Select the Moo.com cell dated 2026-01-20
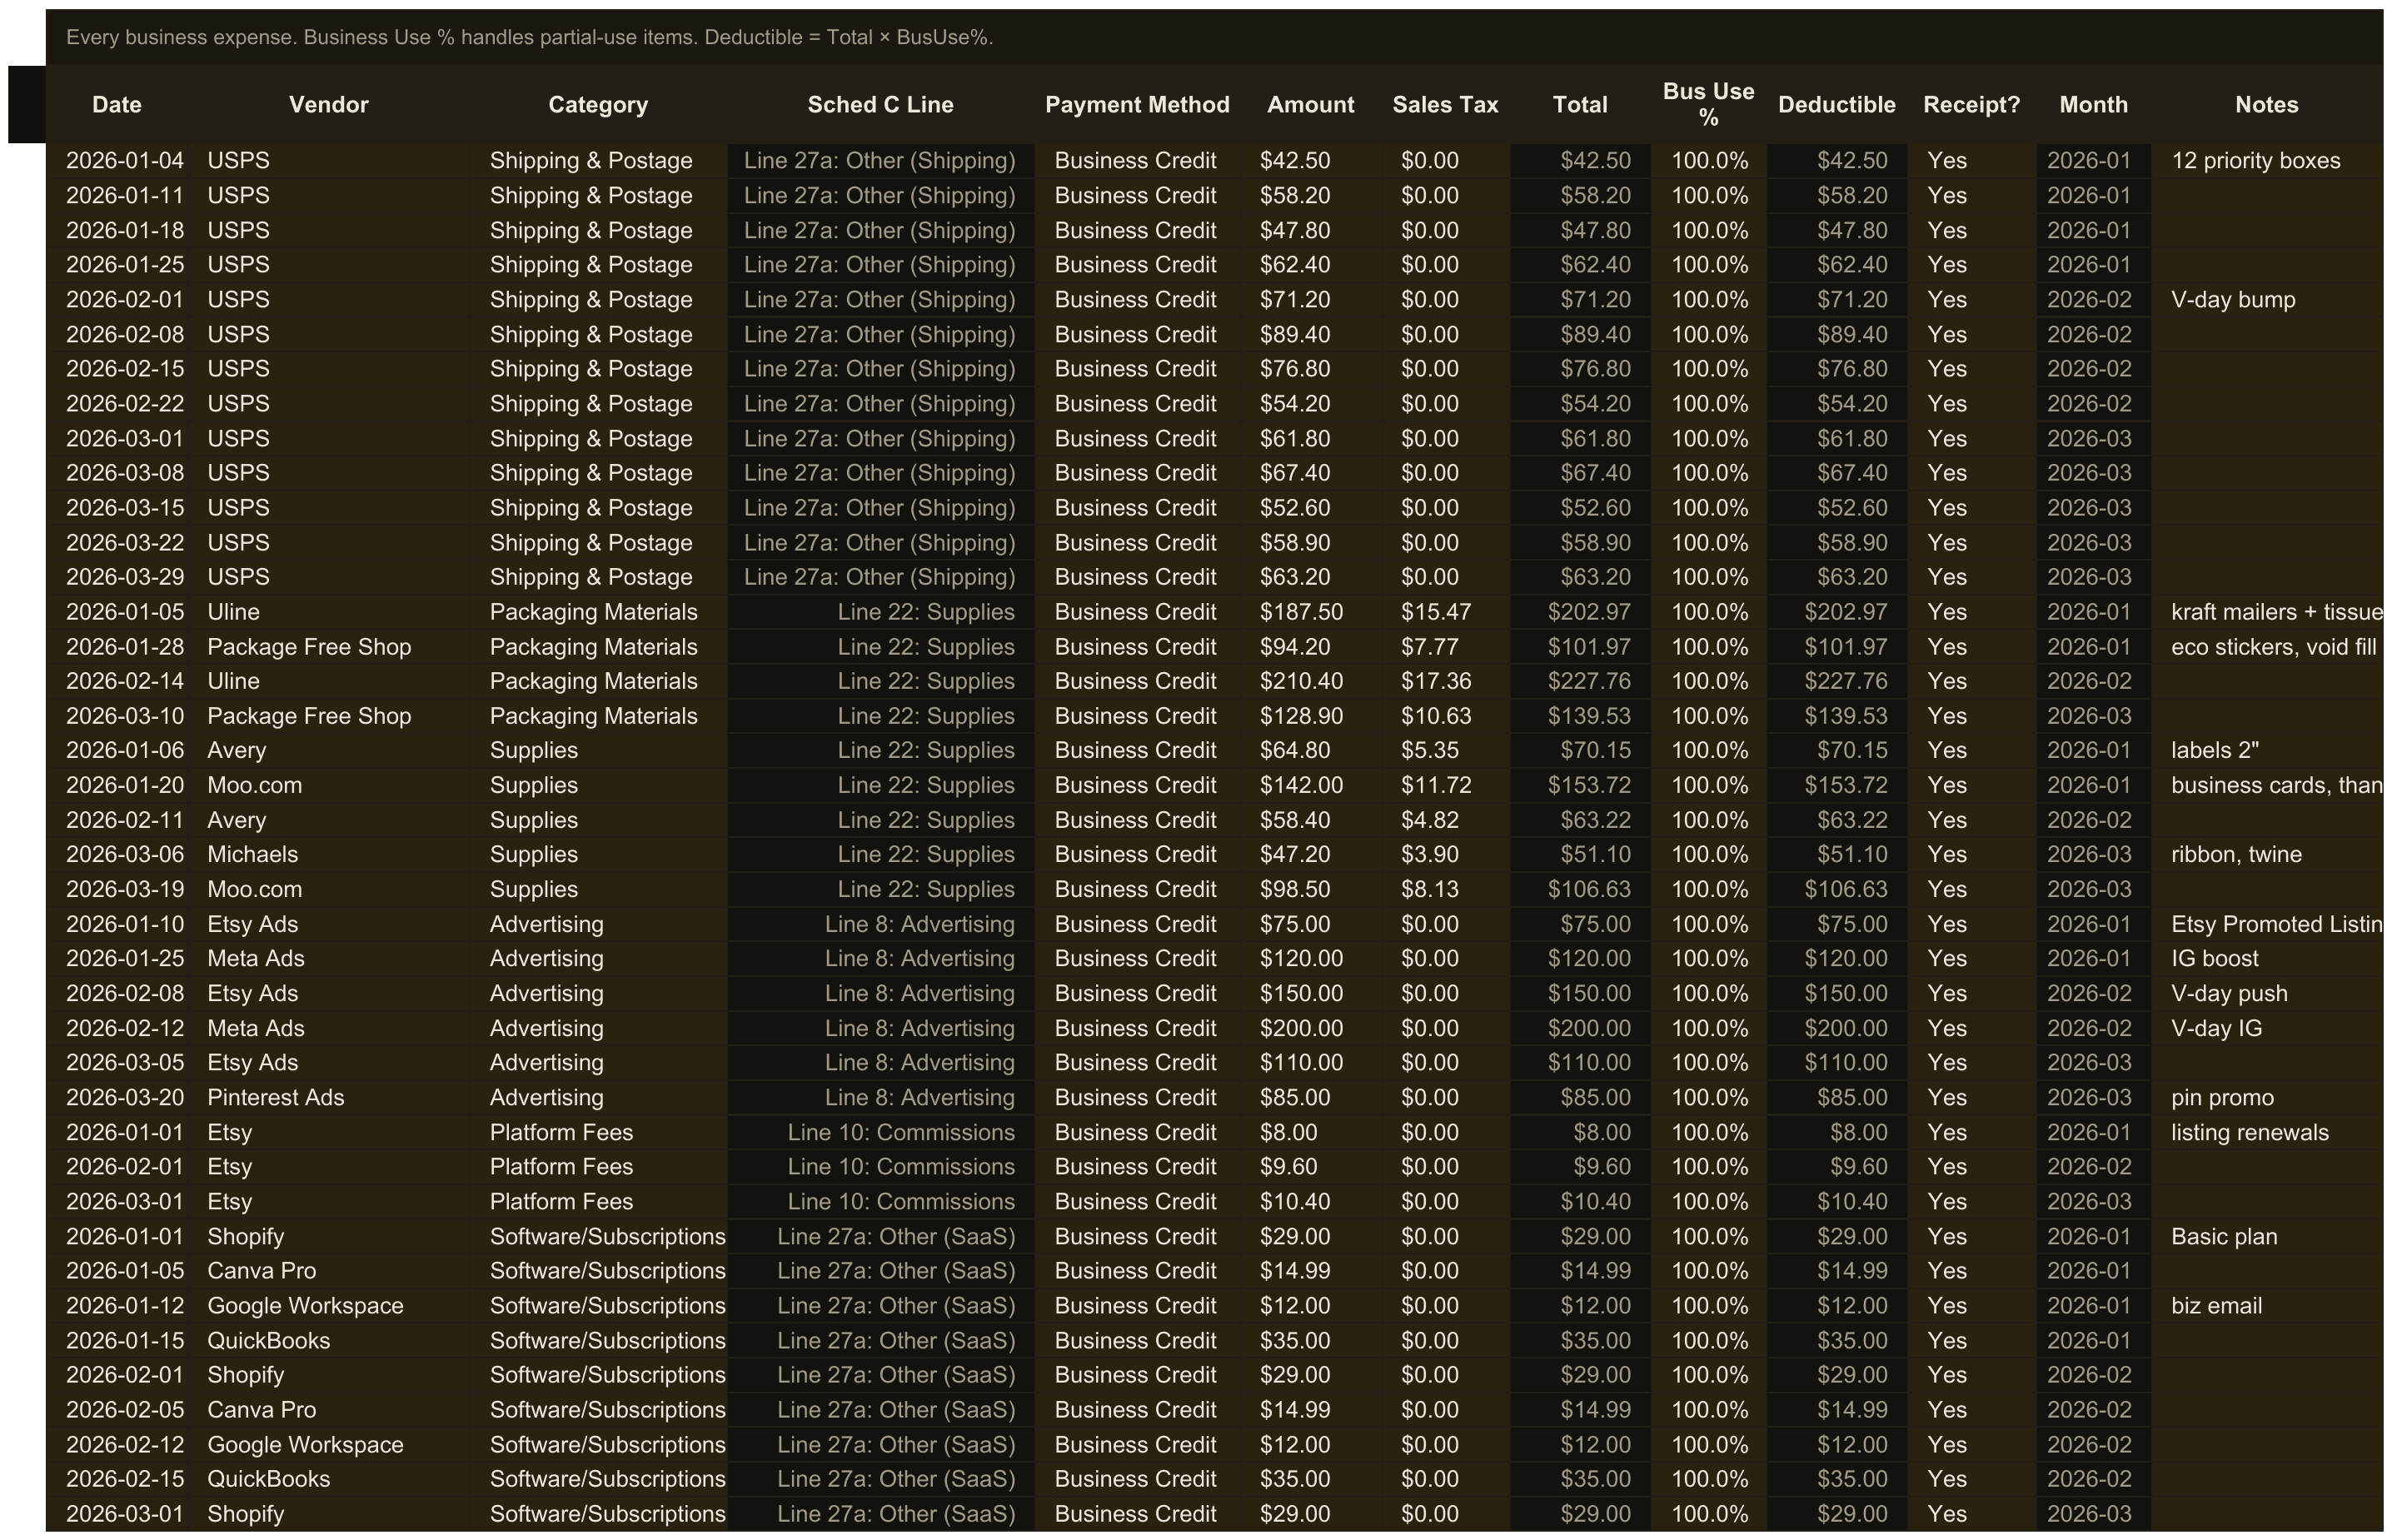2392x1540 pixels. [329, 785]
